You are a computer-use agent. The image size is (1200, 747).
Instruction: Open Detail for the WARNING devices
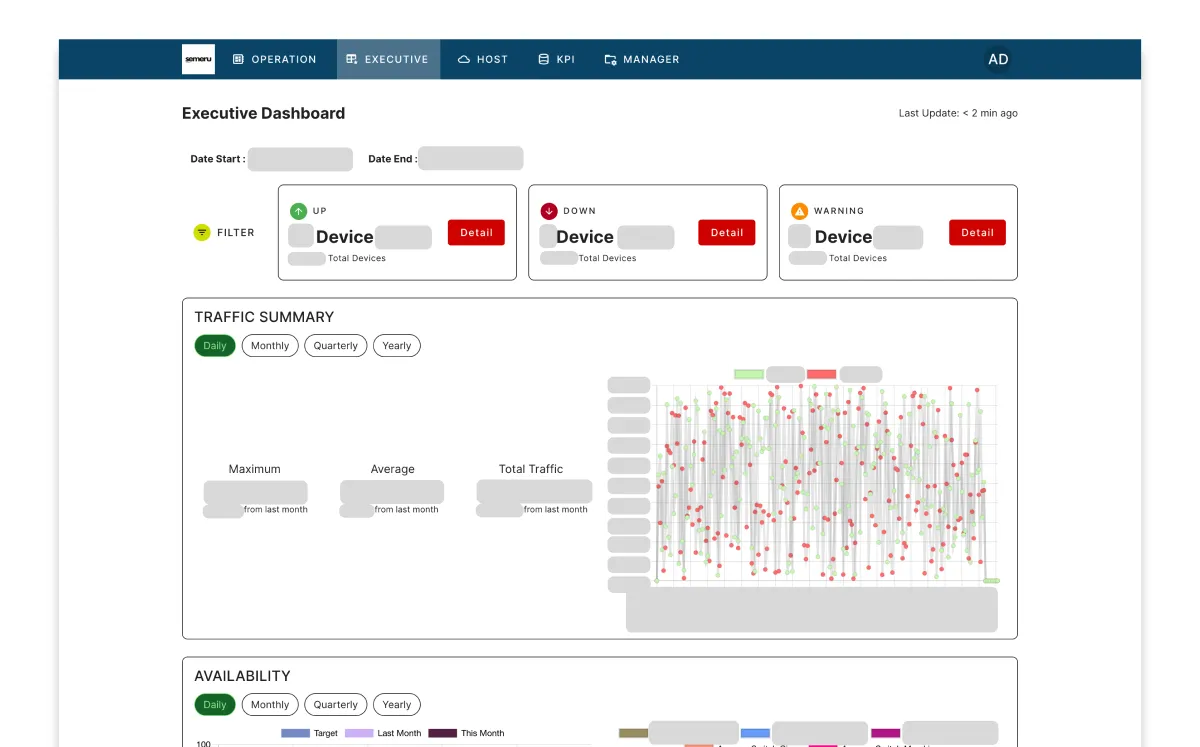[x=977, y=232]
